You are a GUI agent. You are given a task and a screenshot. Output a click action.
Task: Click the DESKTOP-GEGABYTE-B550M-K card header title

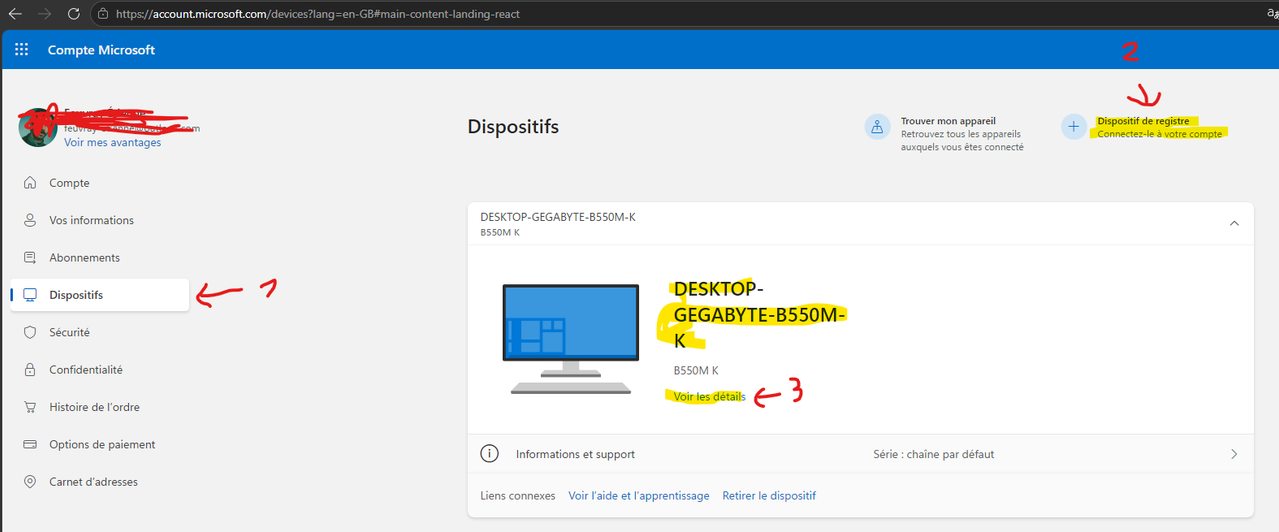tap(558, 217)
